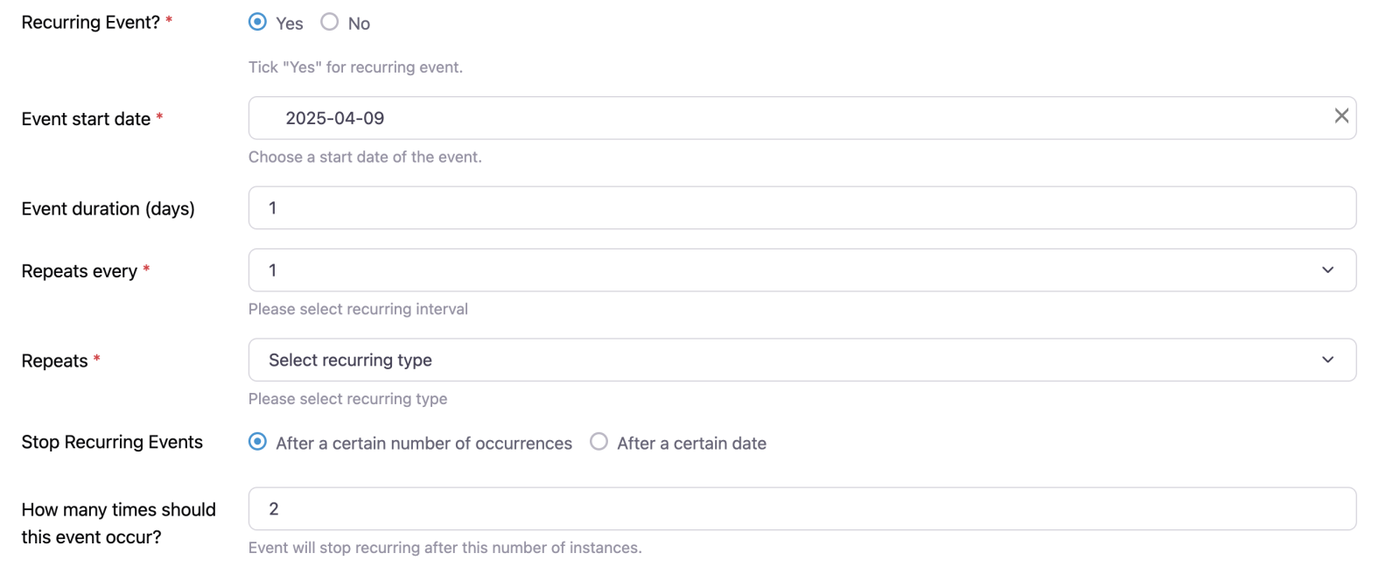This screenshot has width=1400, height=574.
Task: Click the Event duration (days) label
Action: 108,209
